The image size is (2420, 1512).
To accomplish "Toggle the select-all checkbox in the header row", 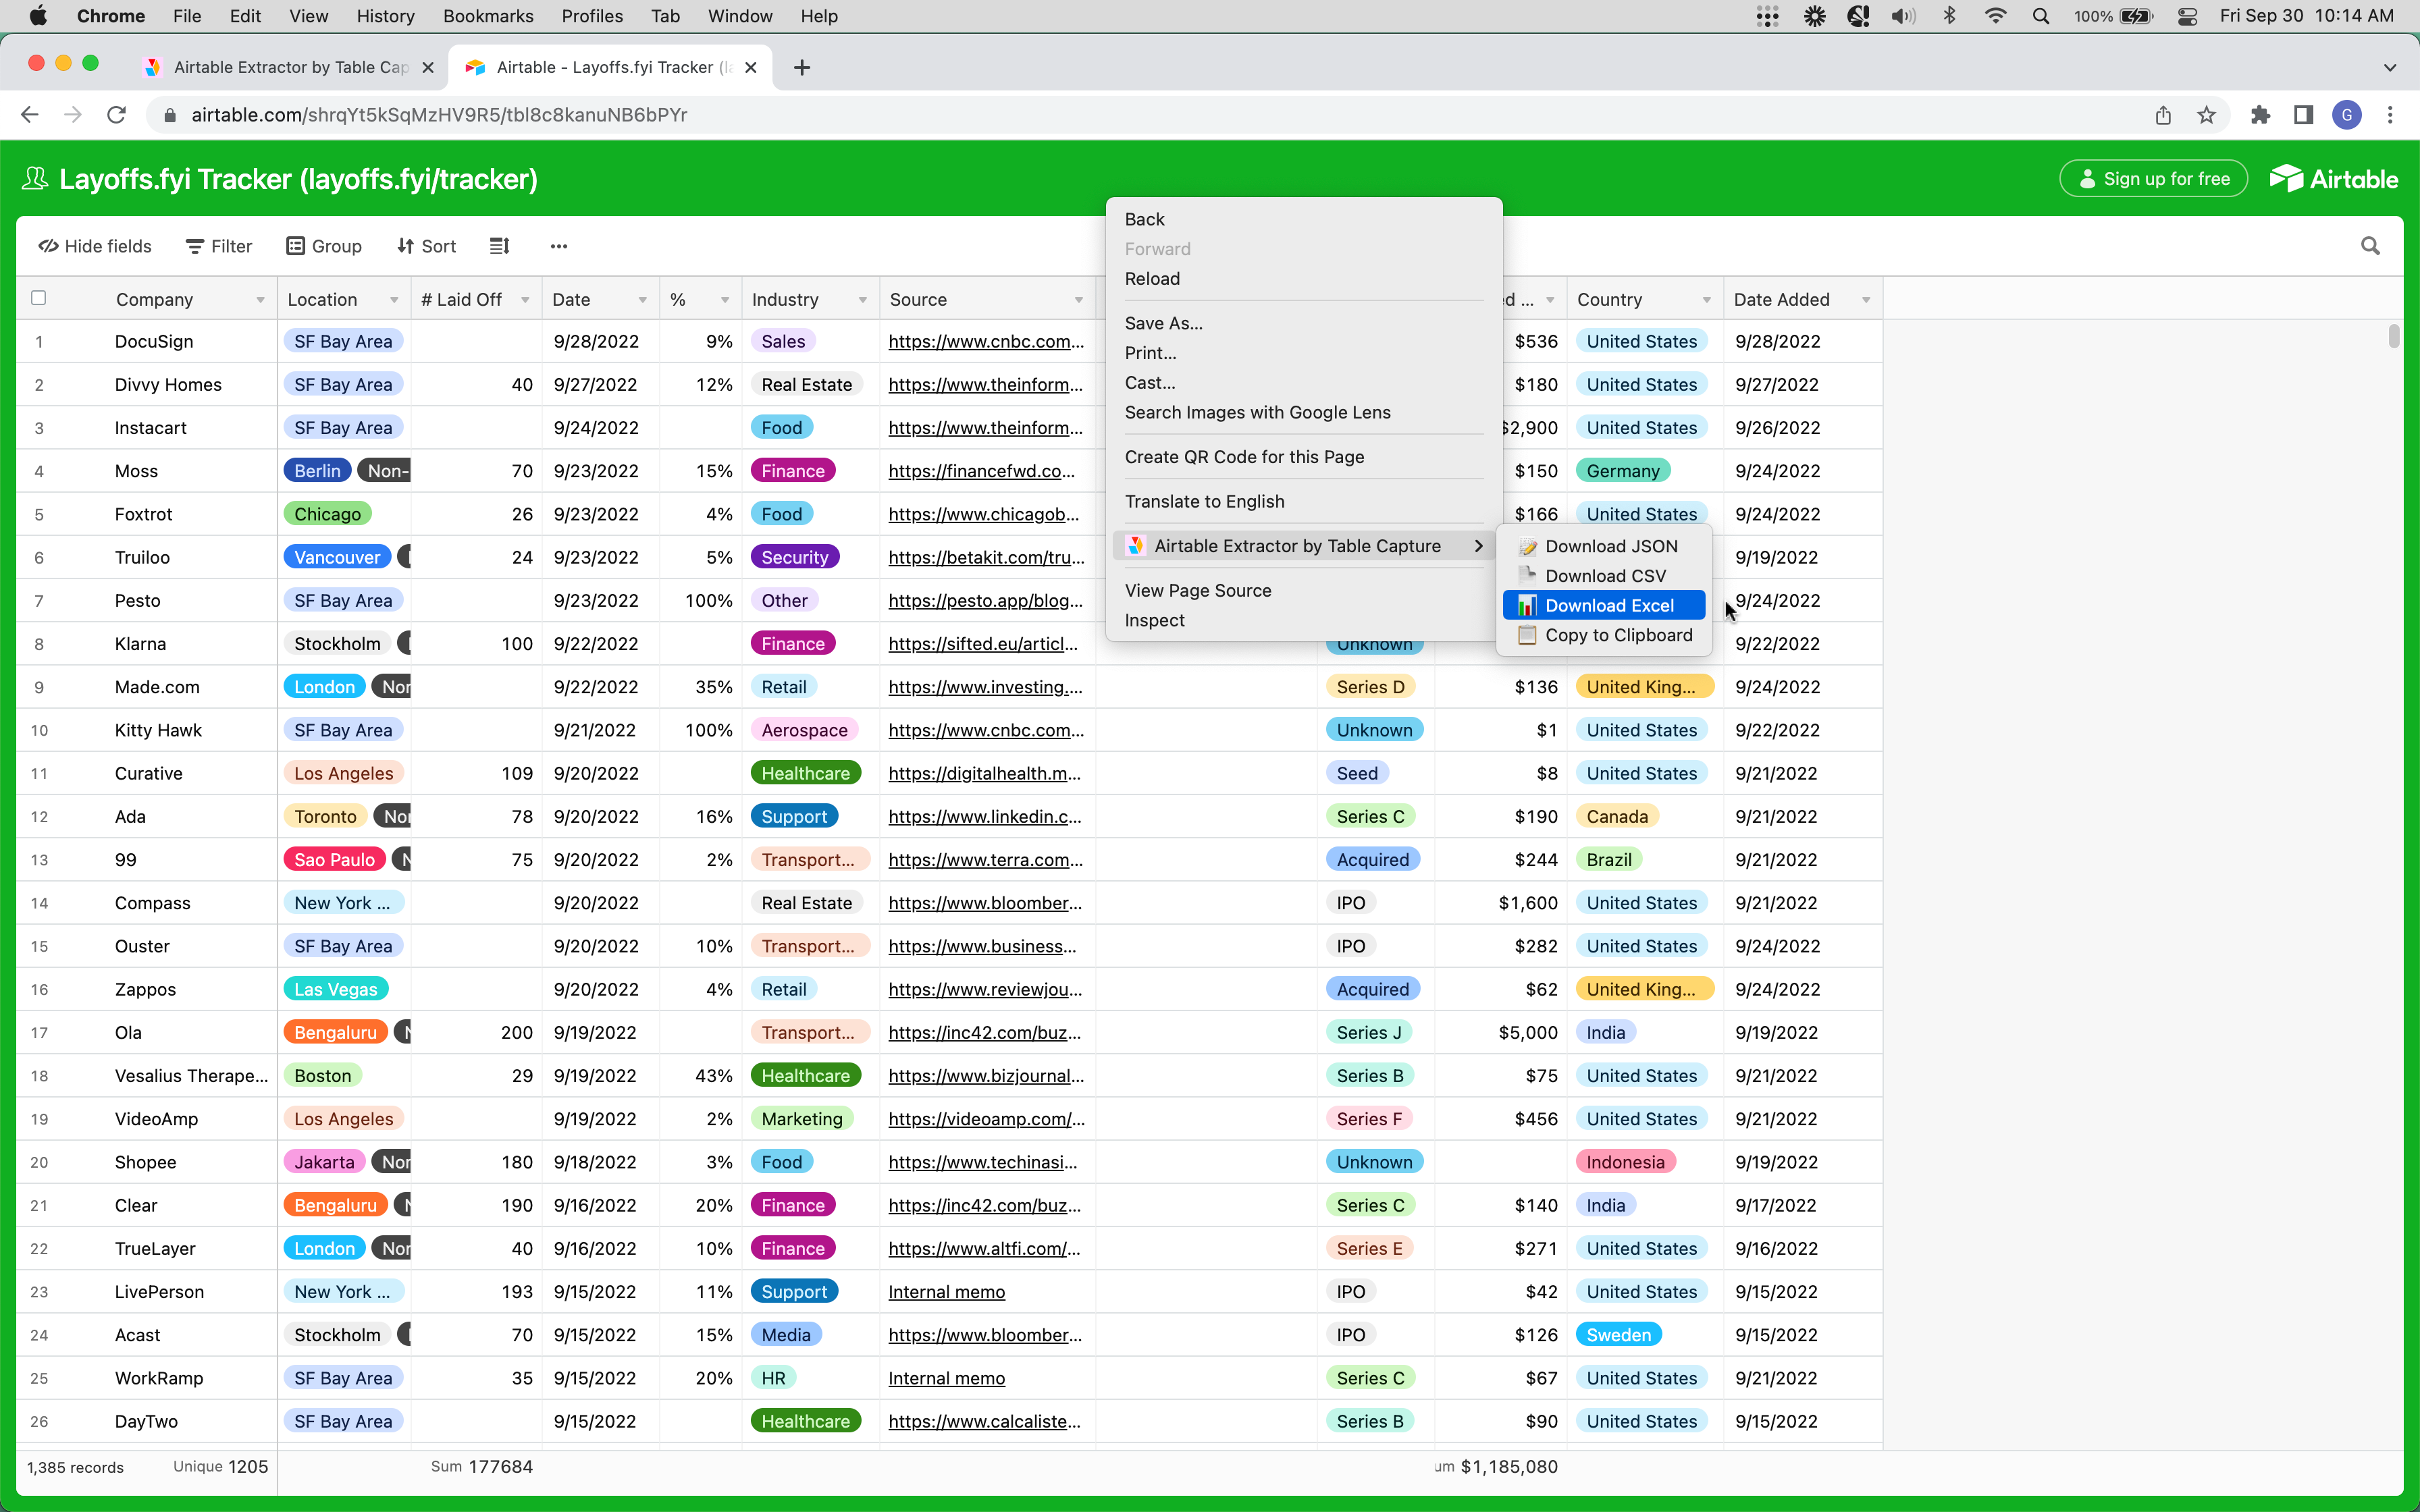I will click(x=39, y=298).
